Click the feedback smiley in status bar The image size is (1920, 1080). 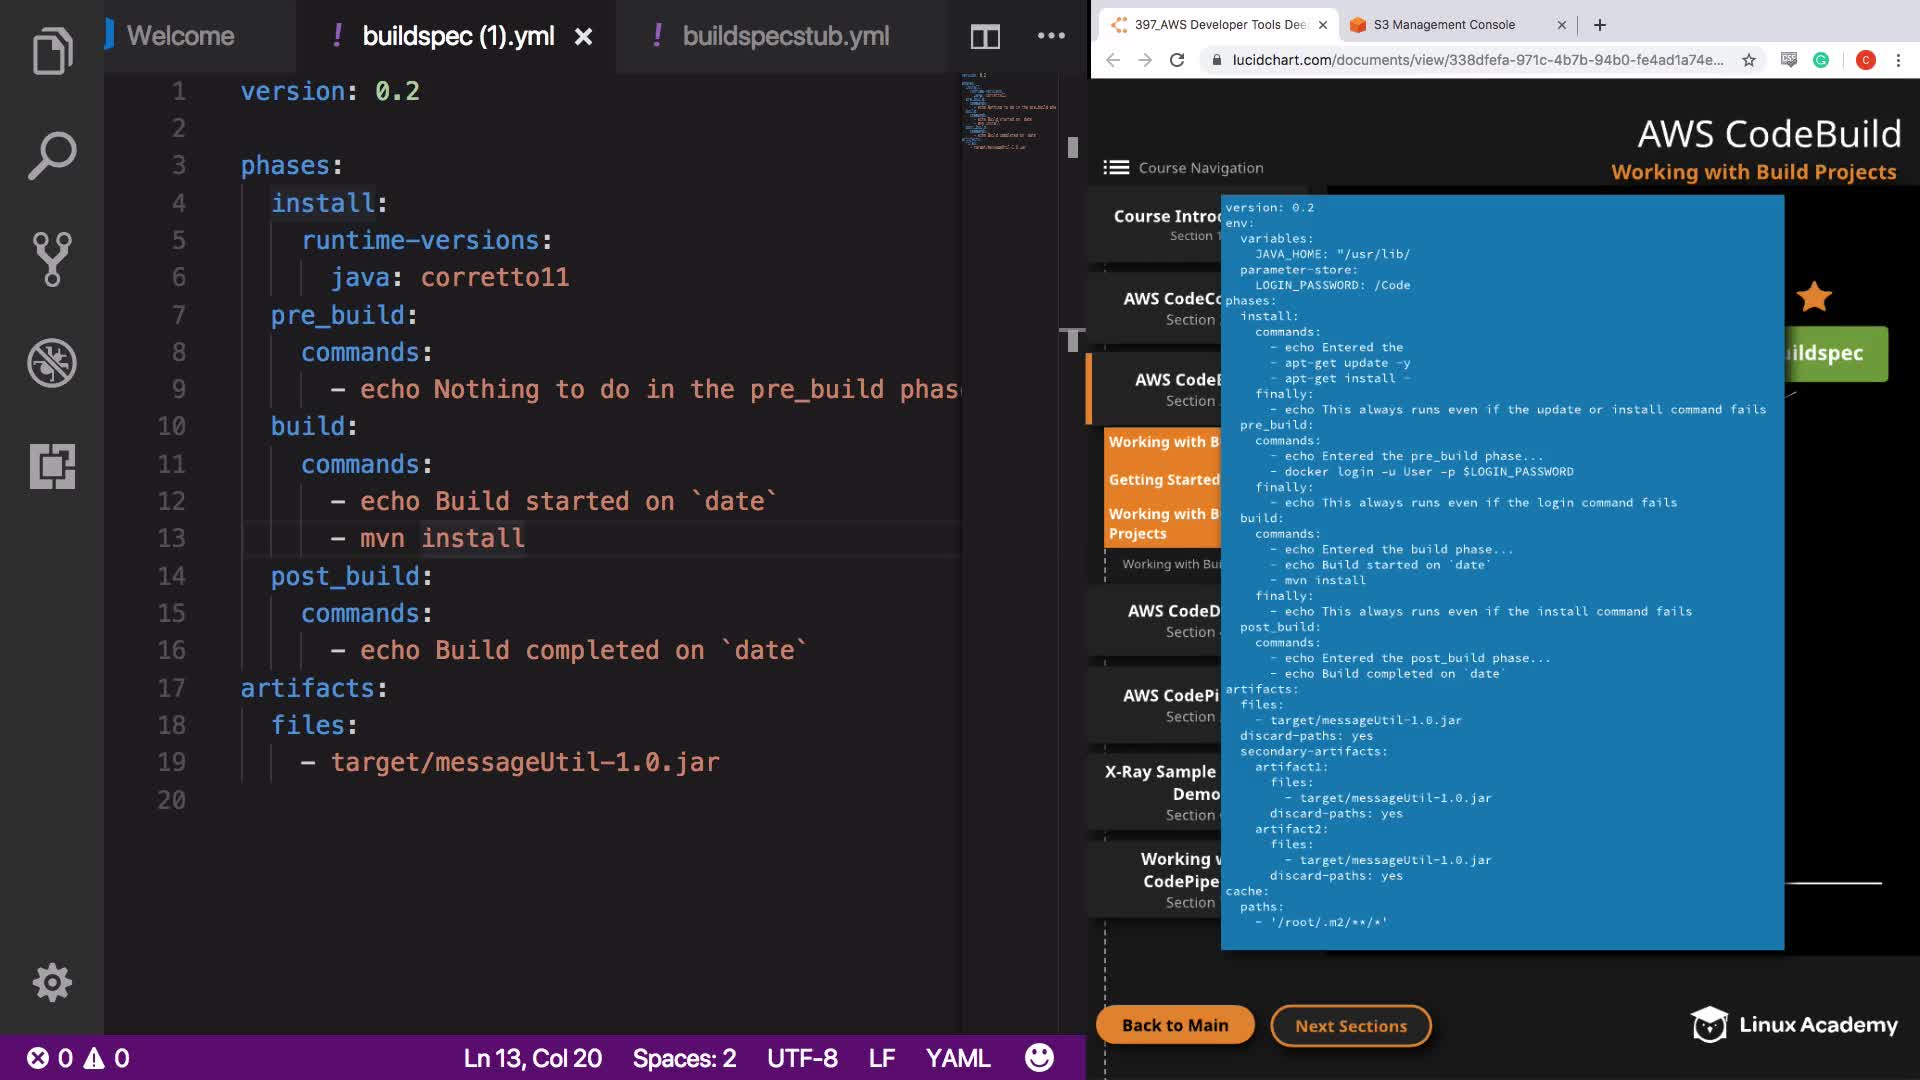[1039, 1058]
